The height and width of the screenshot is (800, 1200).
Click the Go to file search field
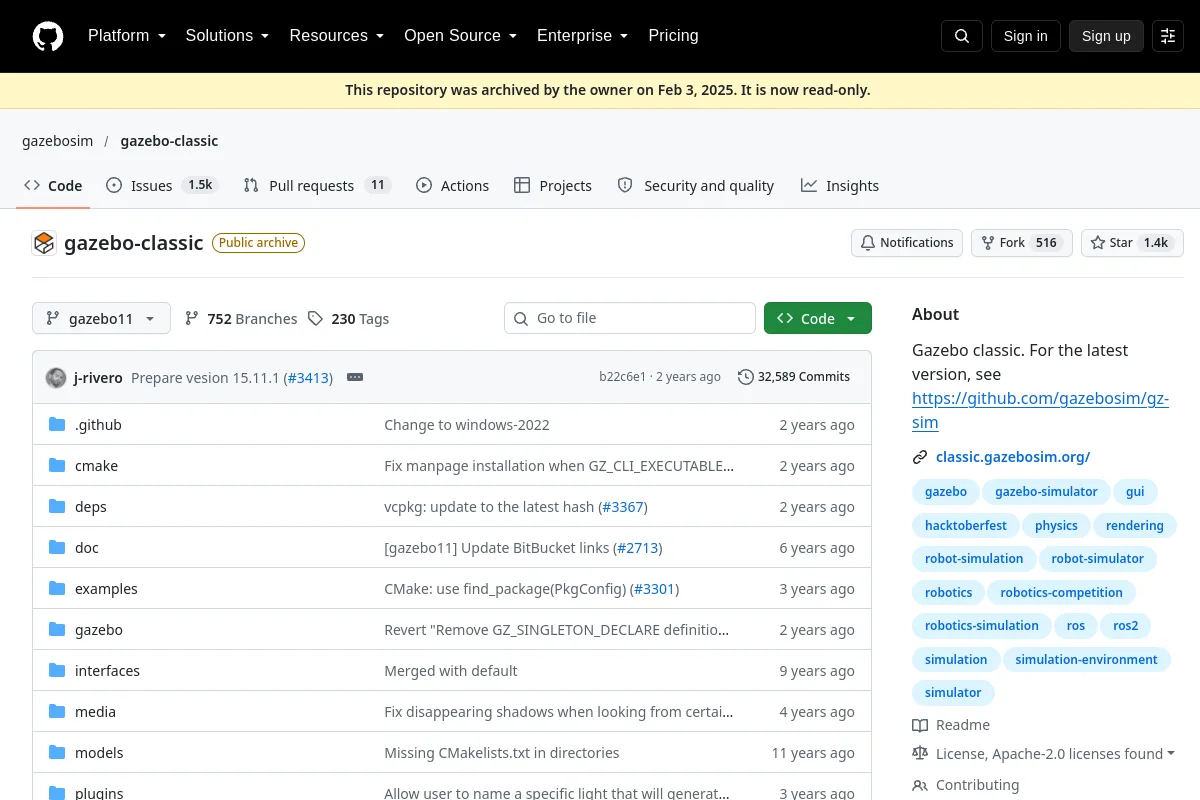[x=630, y=318]
